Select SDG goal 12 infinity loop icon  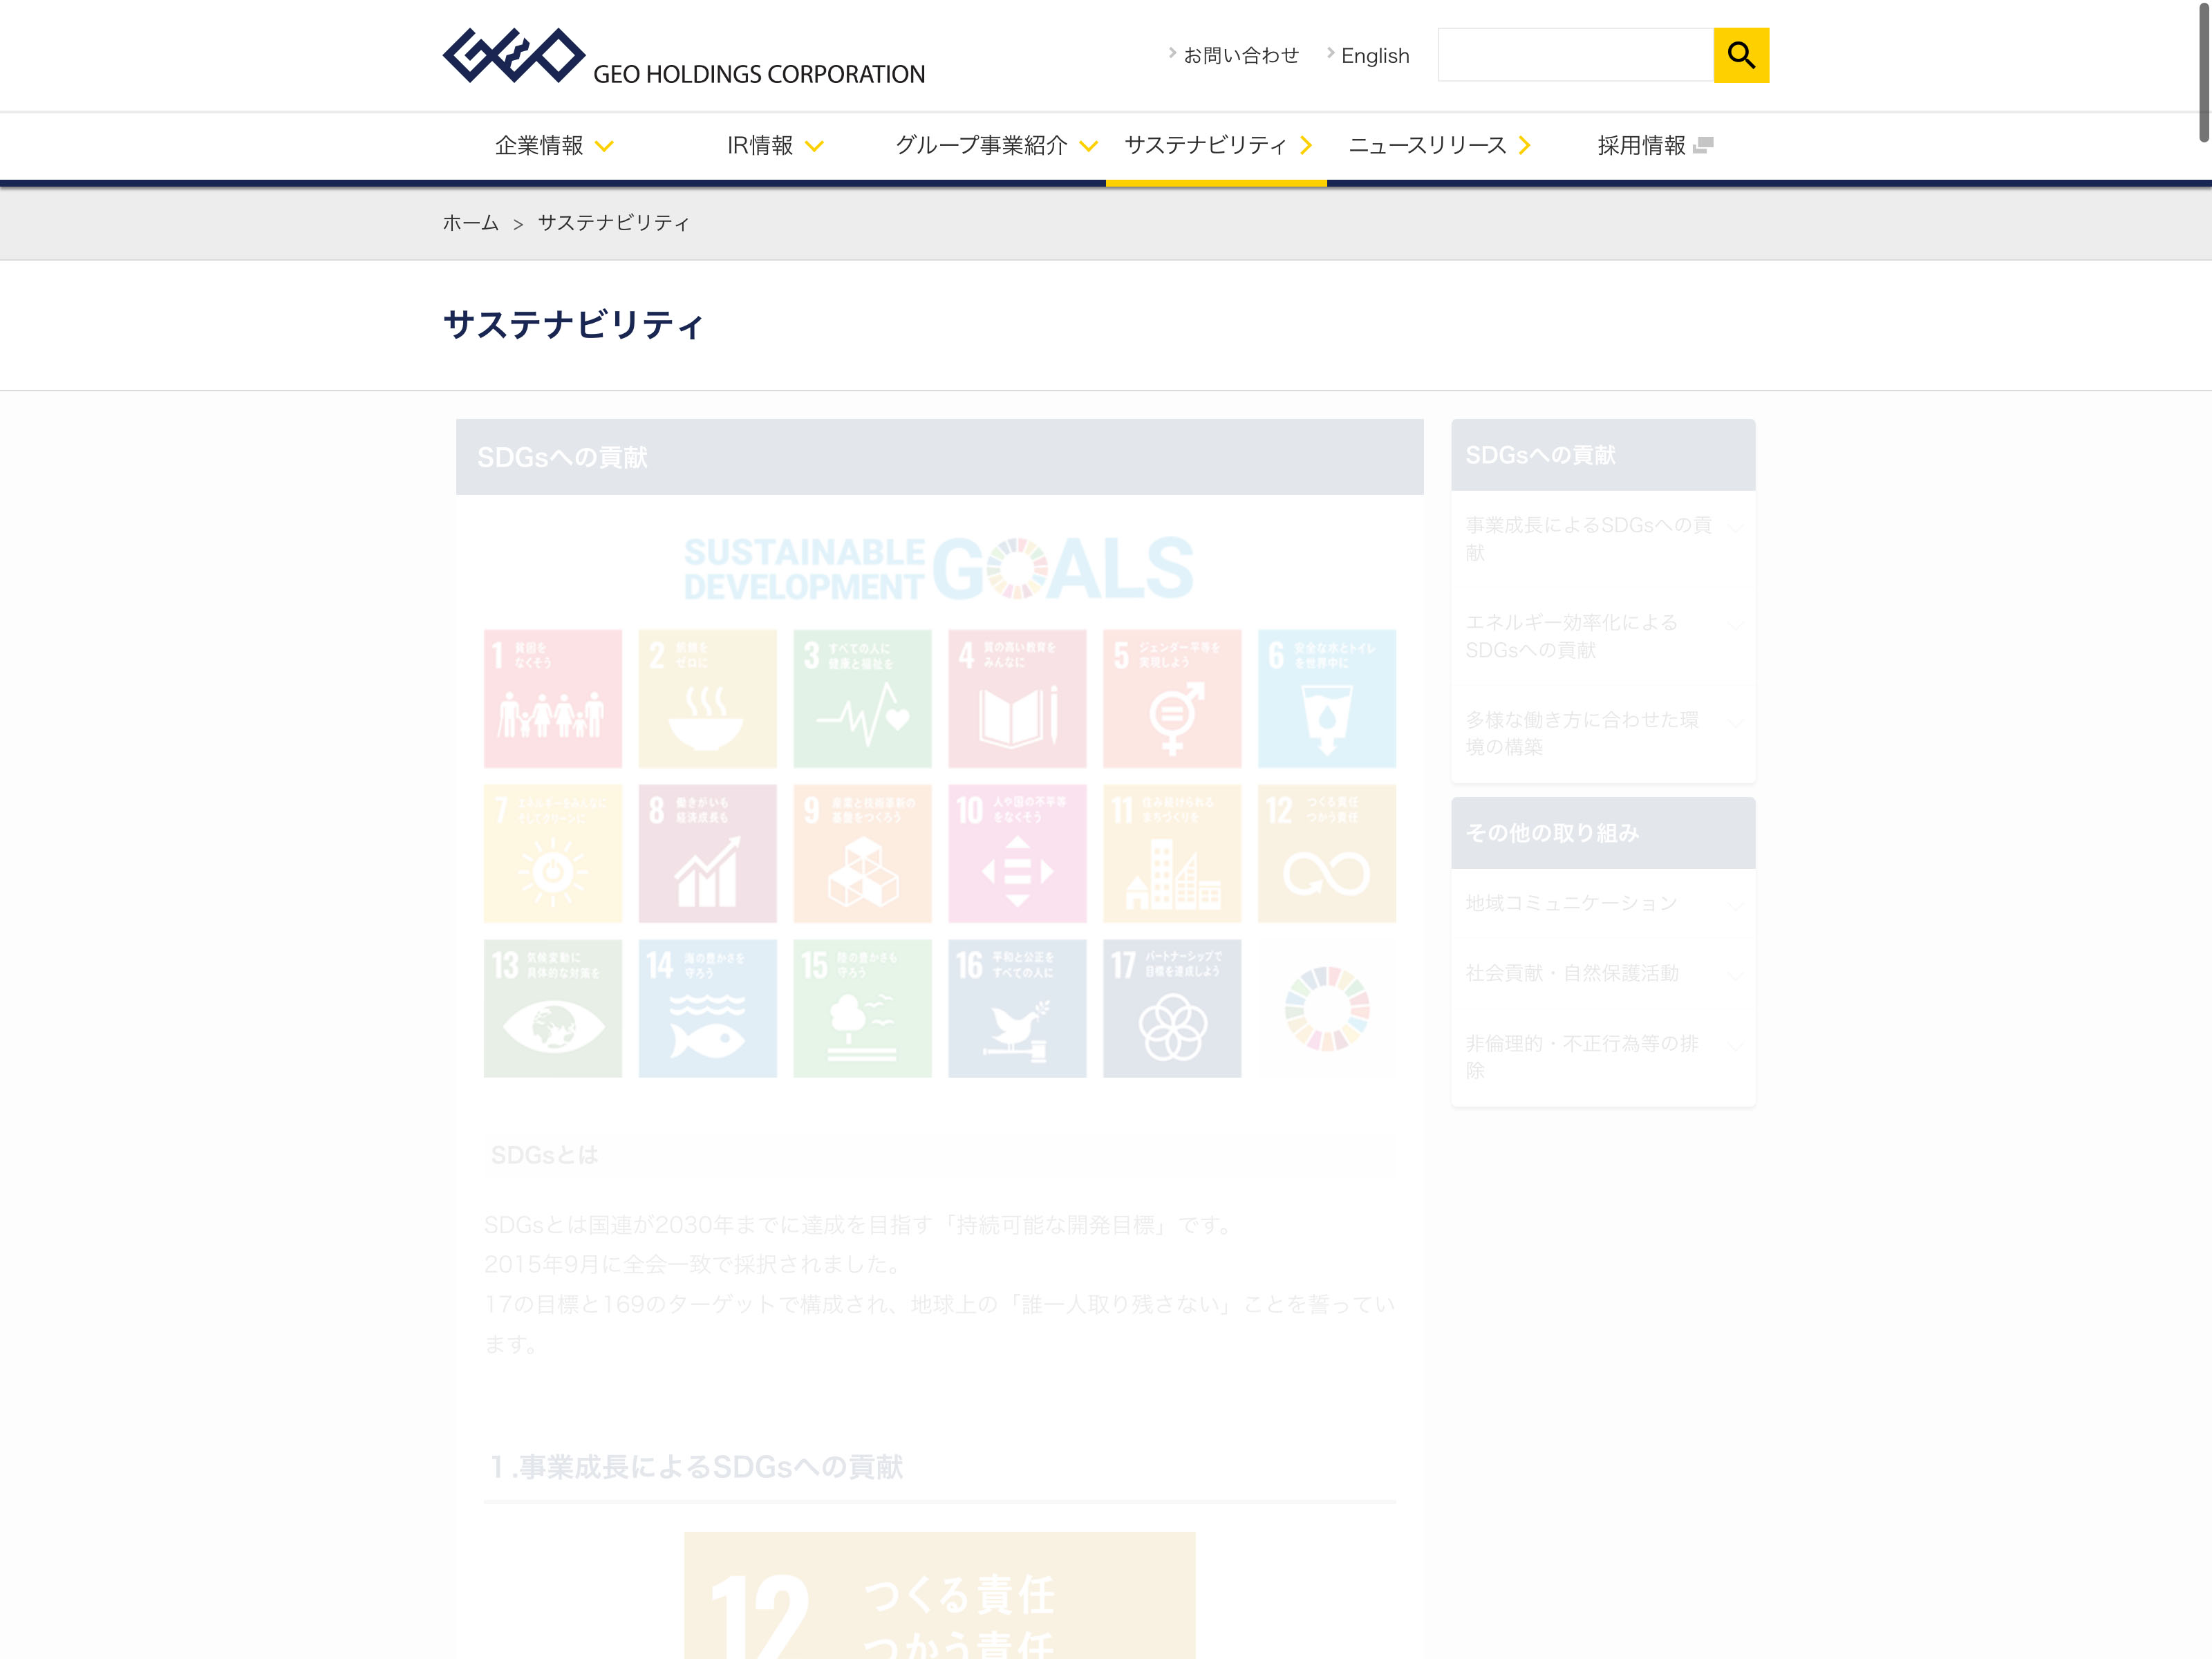[1327, 853]
